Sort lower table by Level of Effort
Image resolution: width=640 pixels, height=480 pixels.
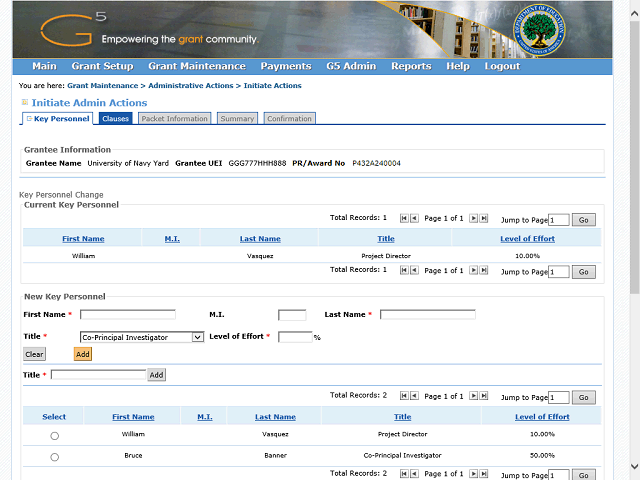pos(542,417)
